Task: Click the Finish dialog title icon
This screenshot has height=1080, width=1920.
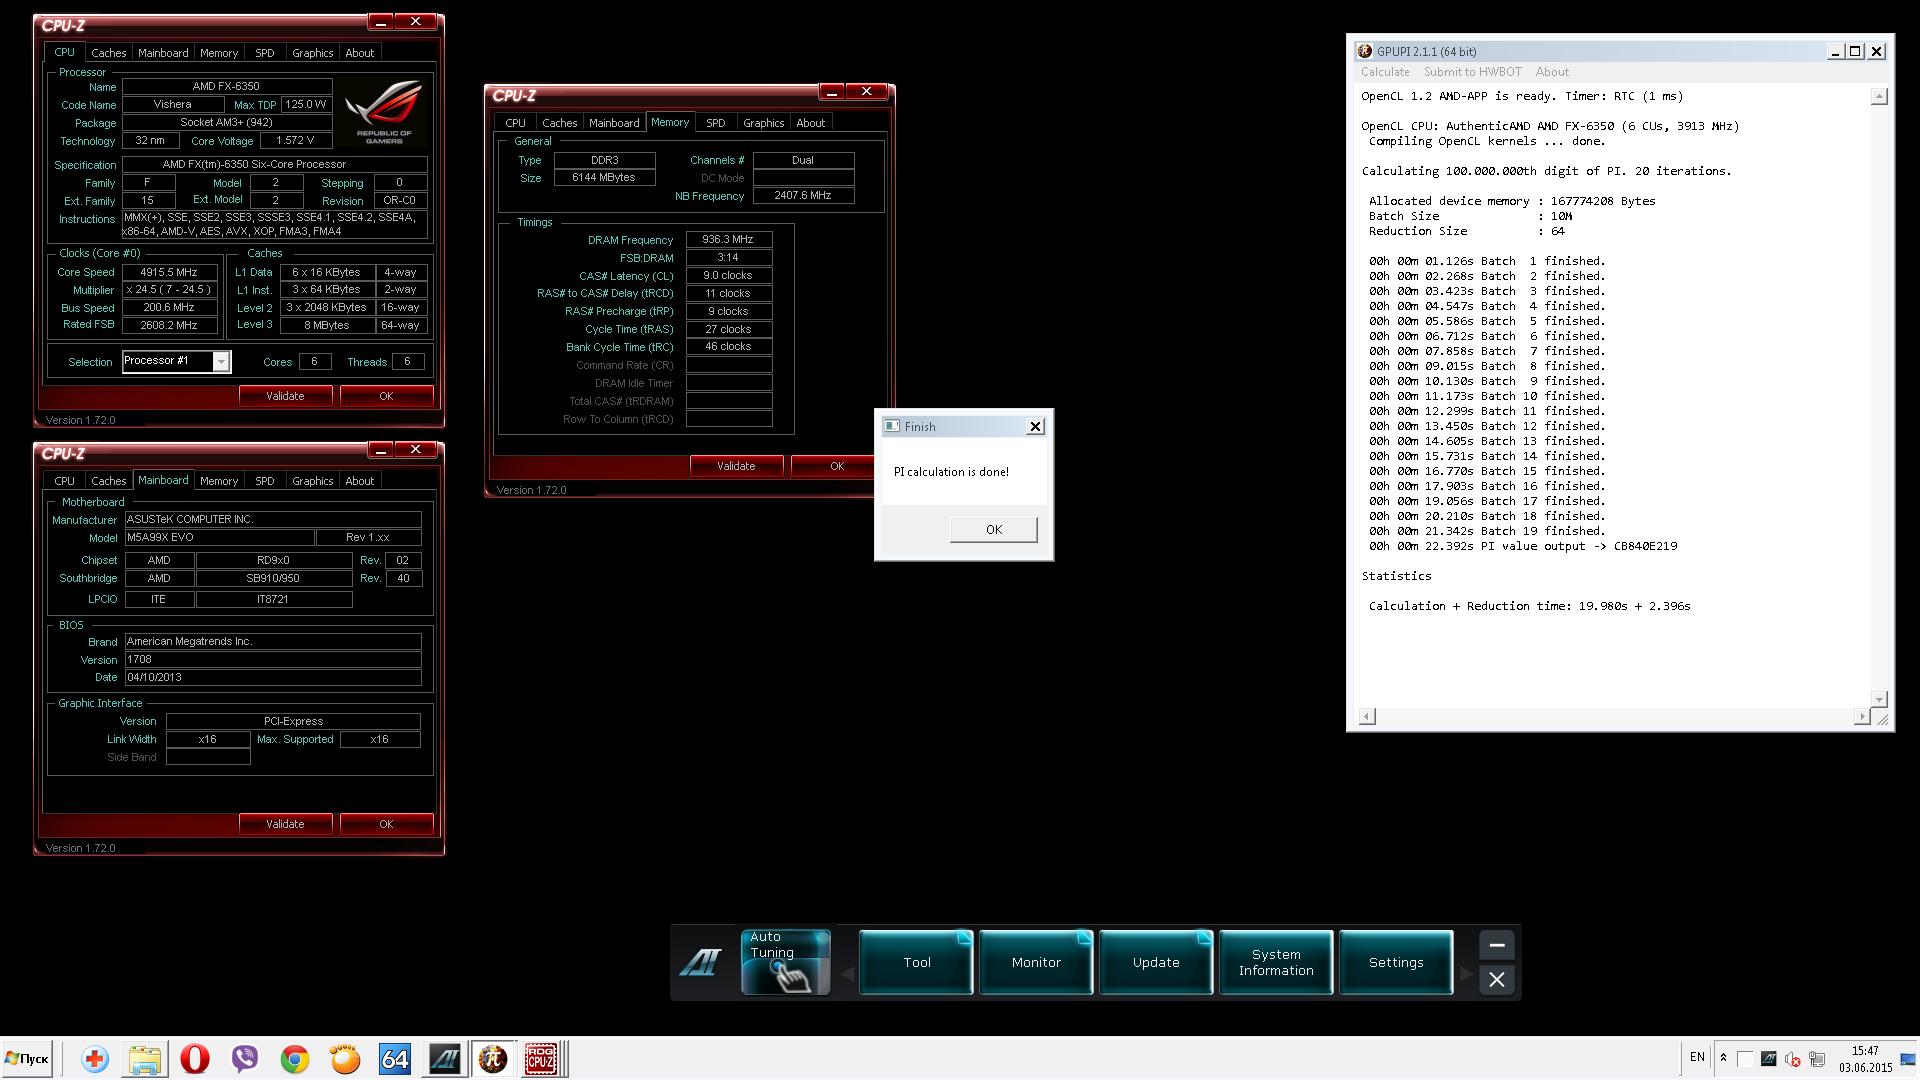Action: click(892, 426)
